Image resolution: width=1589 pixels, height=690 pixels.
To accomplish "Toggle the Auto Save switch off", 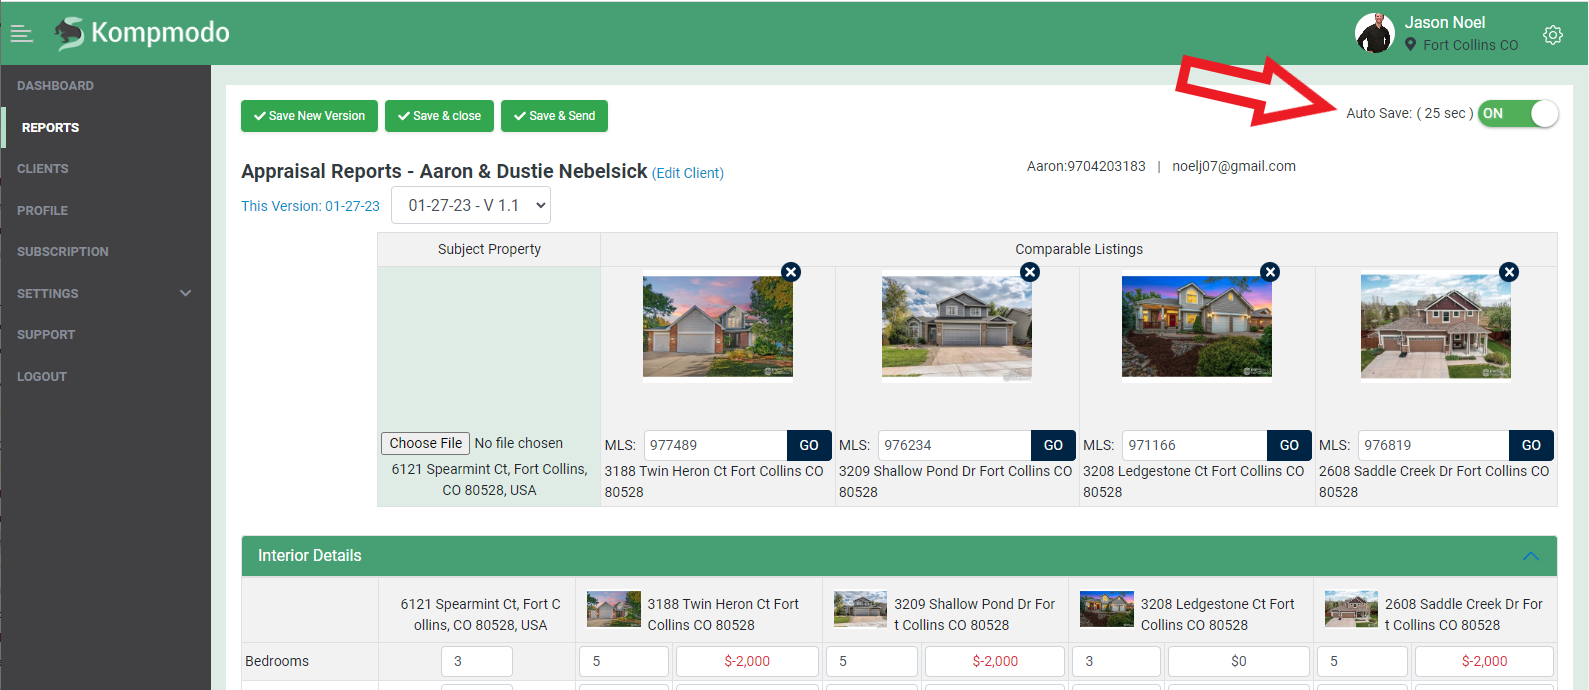I will [1518, 114].
